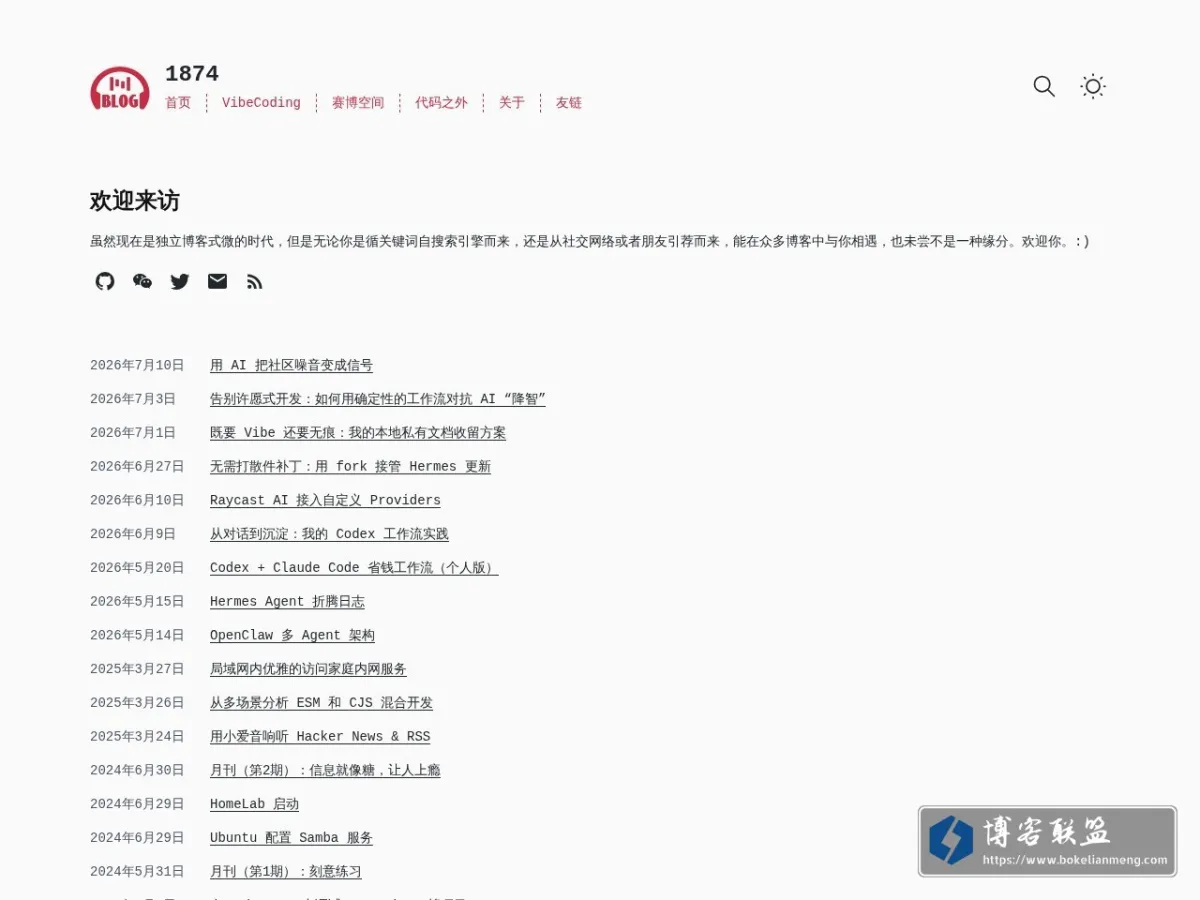Click the date 2025年3月27日
The width and height of the screenshot is (1200, 900).
pyautogui.click(x=137, y=669)
